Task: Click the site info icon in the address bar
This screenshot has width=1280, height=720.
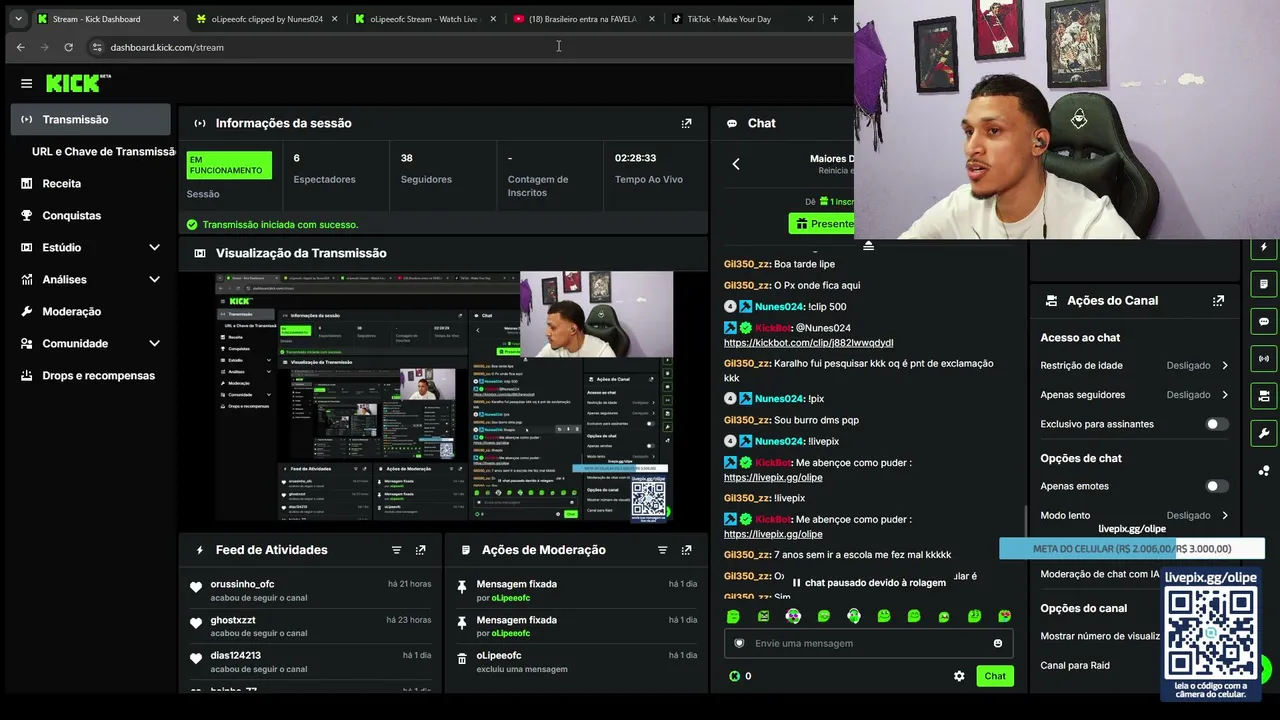Action: (x=97, y=47)
